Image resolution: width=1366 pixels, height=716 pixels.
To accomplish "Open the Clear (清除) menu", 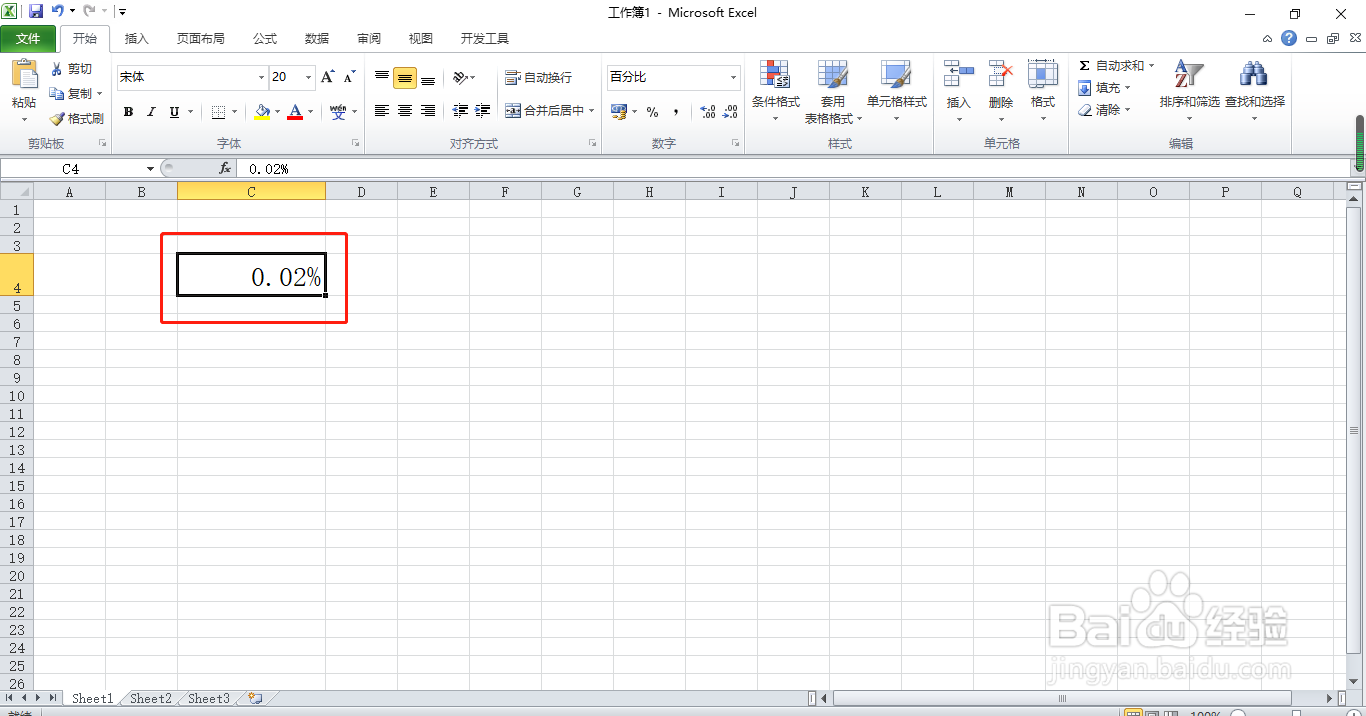I will point(1104,110).
